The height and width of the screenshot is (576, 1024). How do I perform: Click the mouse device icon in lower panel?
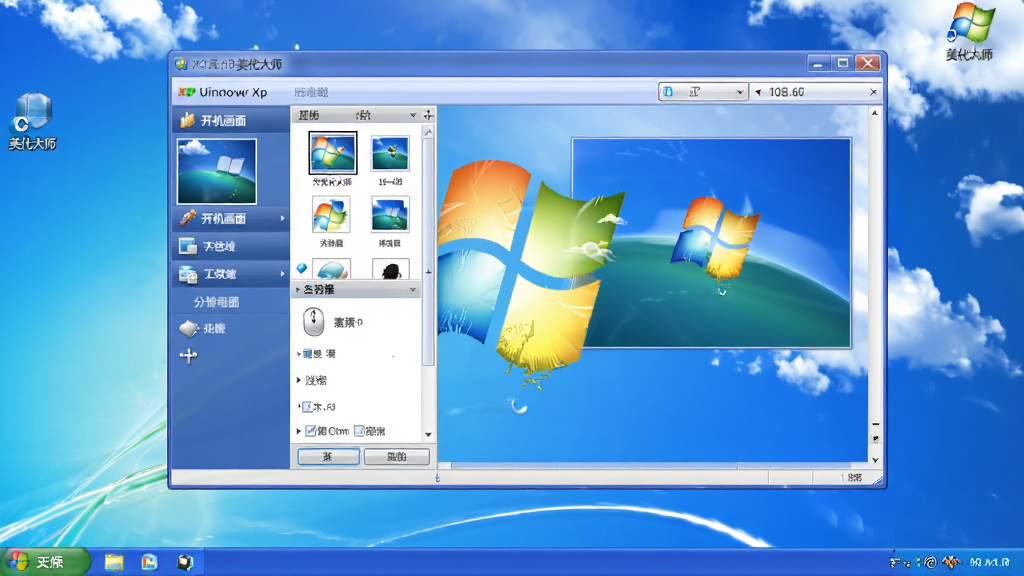pyautogui.click(x=313, y=321)
